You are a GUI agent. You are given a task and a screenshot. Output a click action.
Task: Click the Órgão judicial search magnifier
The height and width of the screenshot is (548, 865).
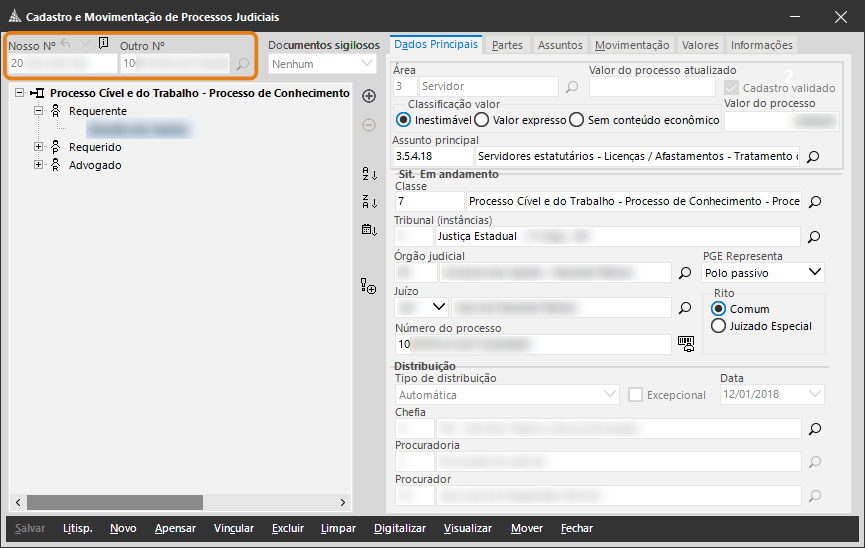coord(685,272)
